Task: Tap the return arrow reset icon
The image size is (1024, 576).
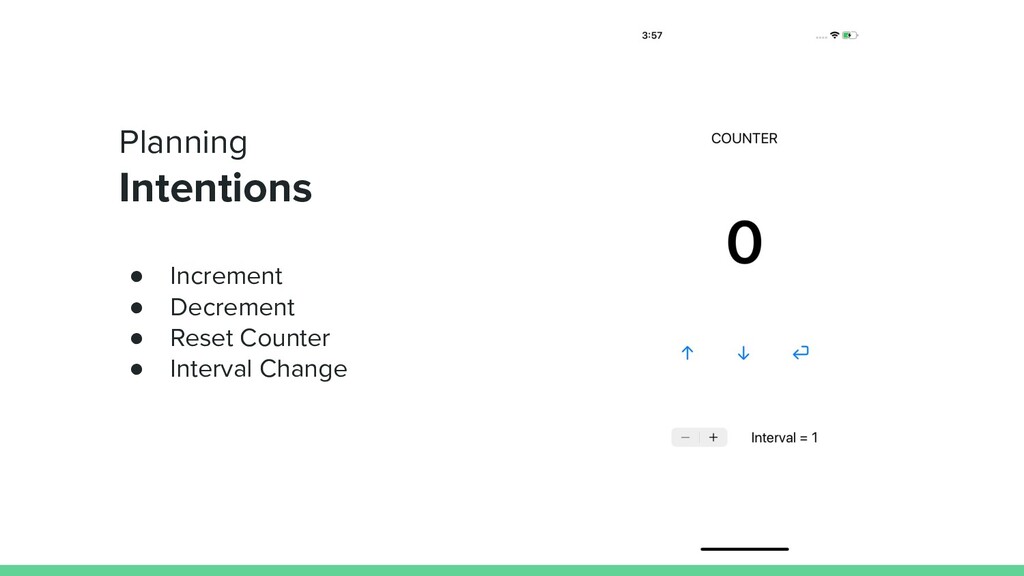Action: pos(801,353)
